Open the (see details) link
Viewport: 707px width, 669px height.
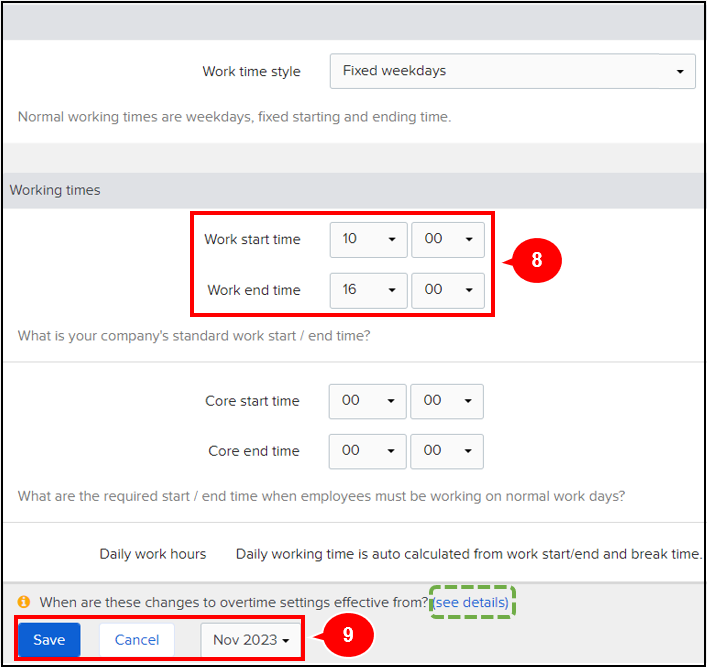(471, 602)
